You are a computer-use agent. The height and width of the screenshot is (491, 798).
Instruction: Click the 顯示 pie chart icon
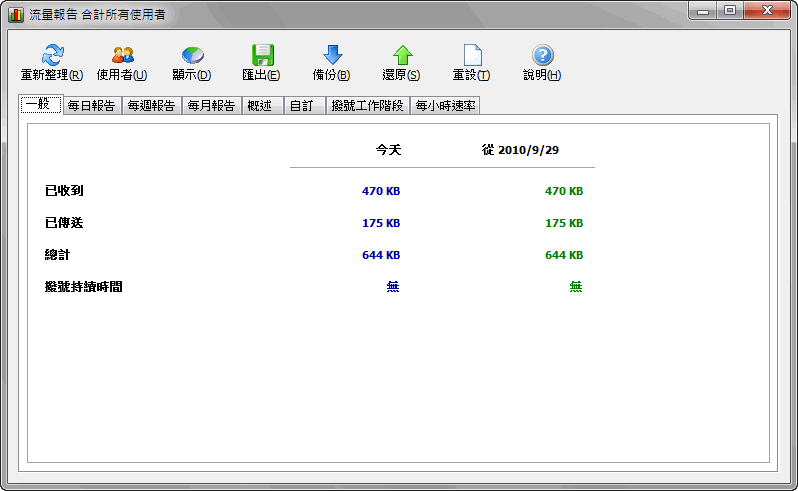pyautogui.click(x=192, y=56)
